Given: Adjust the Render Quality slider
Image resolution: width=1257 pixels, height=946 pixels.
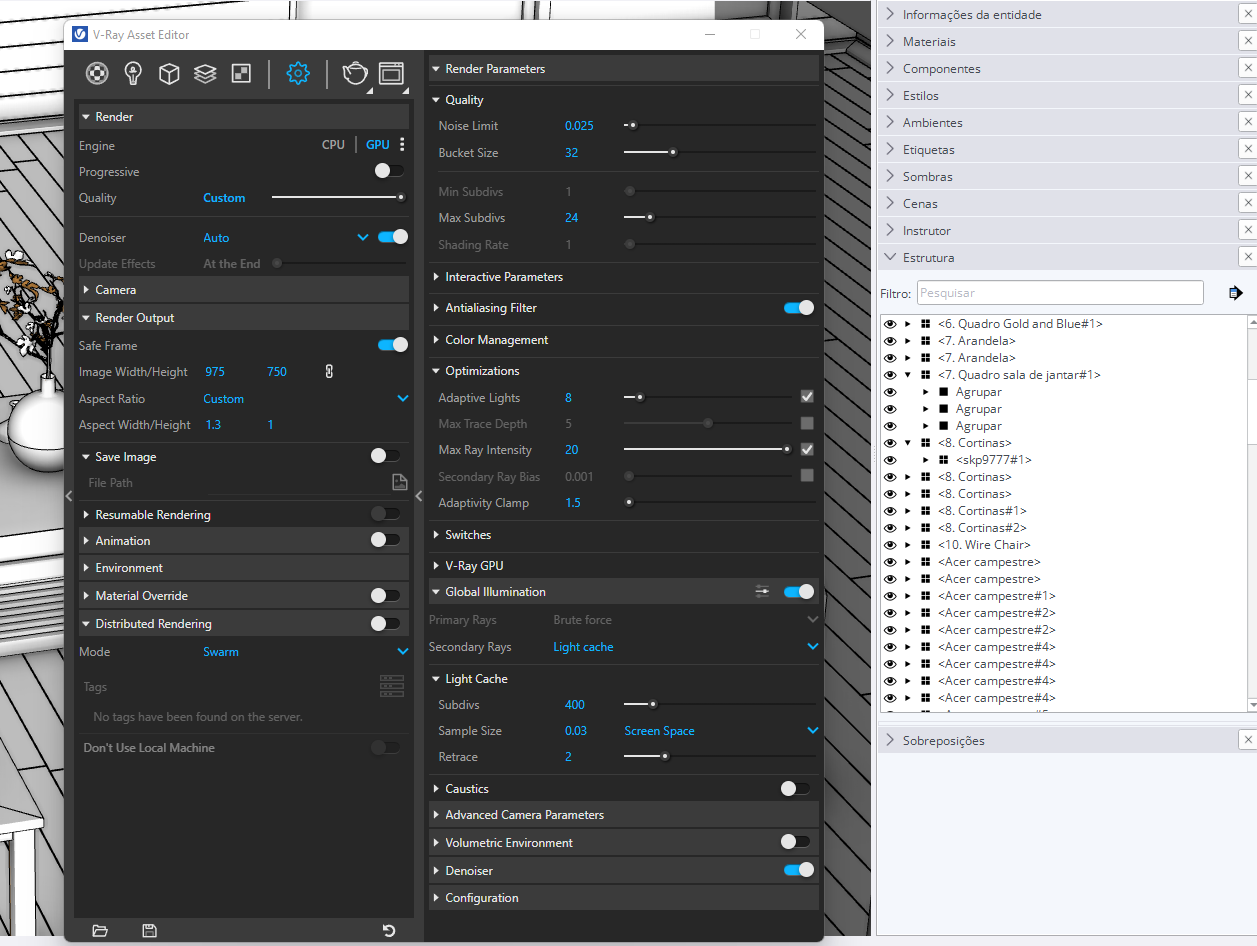Looking at the screenshot, I should pos(338,197).
